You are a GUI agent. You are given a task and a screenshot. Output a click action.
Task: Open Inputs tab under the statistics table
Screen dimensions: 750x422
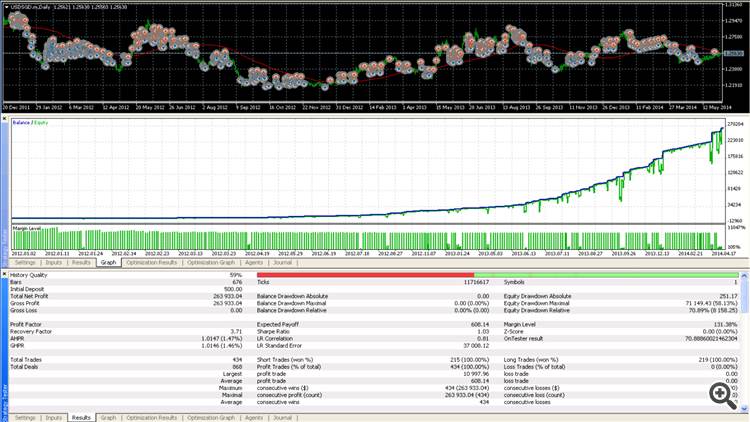[x=54, y=418]
